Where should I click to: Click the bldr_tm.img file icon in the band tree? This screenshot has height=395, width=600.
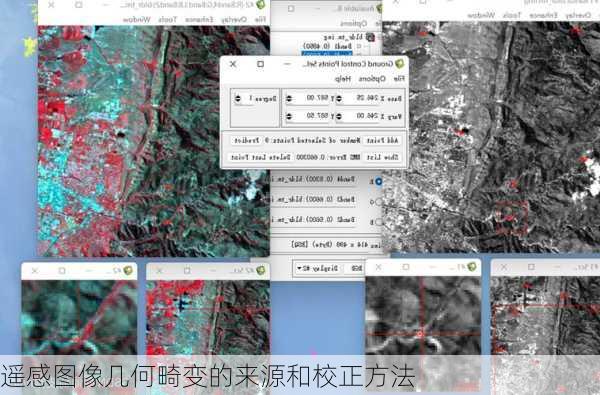(370, 37)
